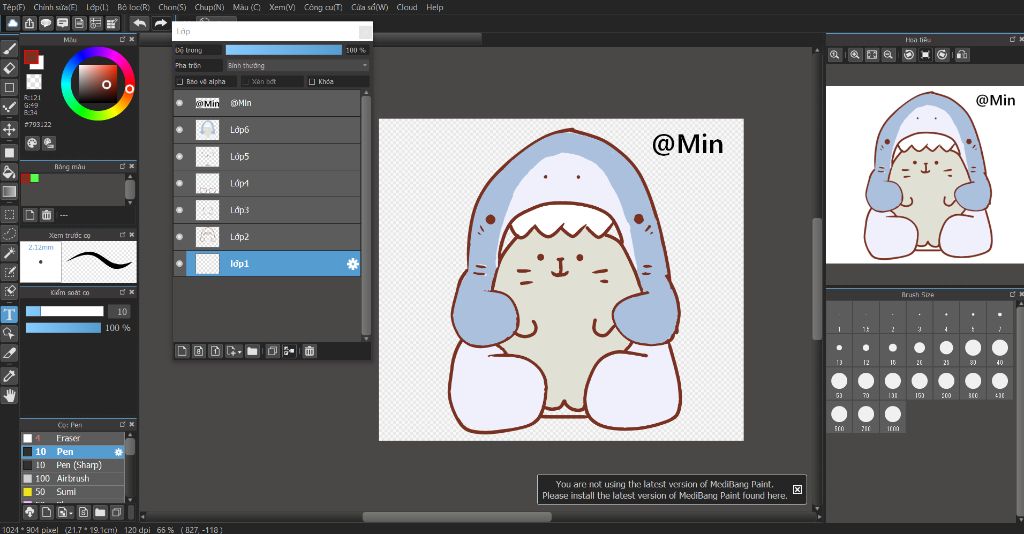1024x534 pixels.
Task: Click the navigator preview thumbnail
Action: point(925,174)
